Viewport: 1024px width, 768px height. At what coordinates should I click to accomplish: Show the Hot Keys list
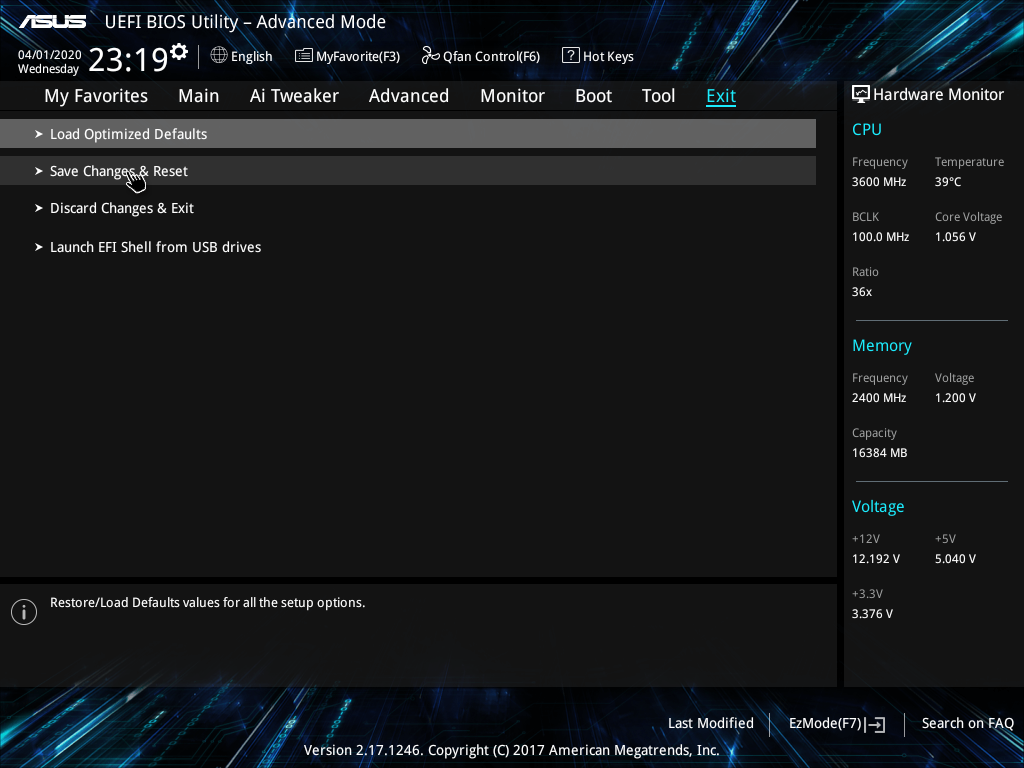pyautogui.click(x=608, y=57)
